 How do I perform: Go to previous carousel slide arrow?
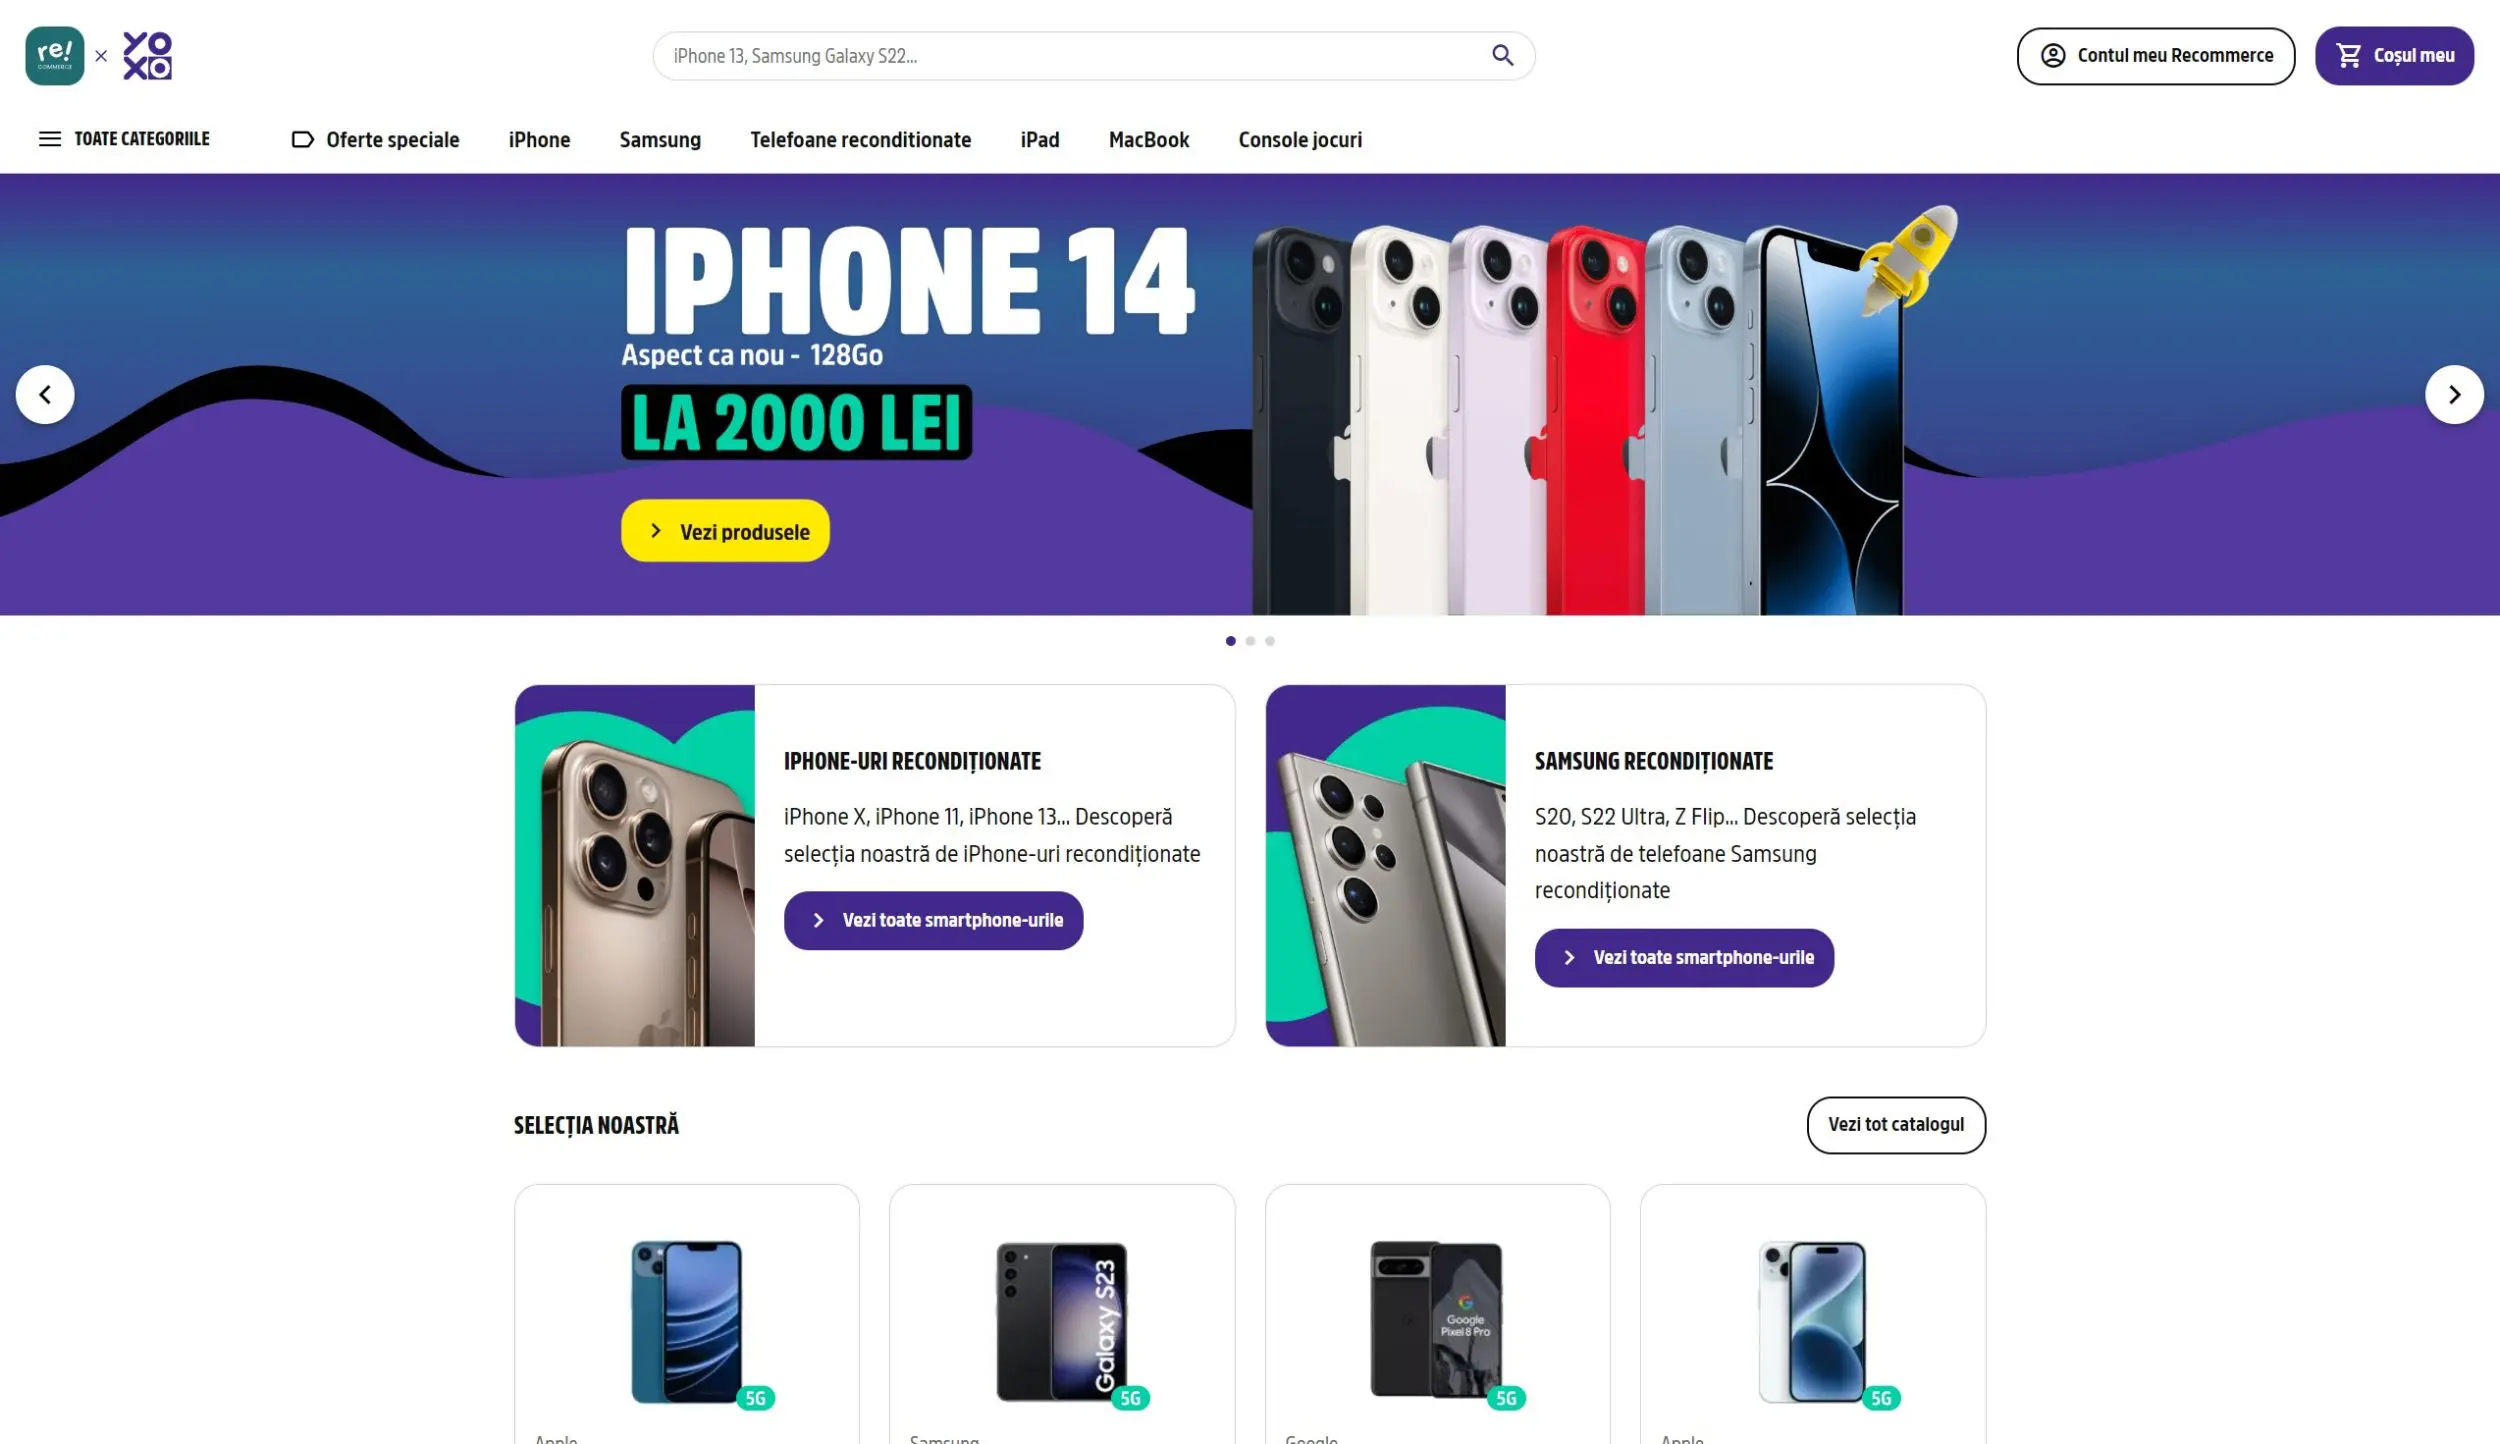[45, 395]
